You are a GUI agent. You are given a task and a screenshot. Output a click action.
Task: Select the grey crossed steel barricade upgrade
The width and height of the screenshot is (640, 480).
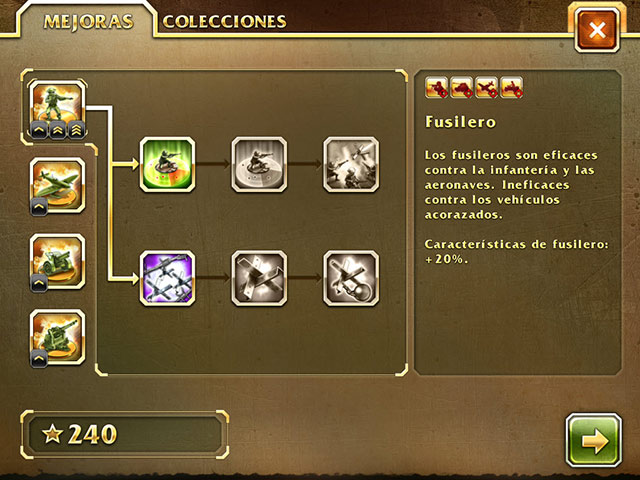pos(259,278)
